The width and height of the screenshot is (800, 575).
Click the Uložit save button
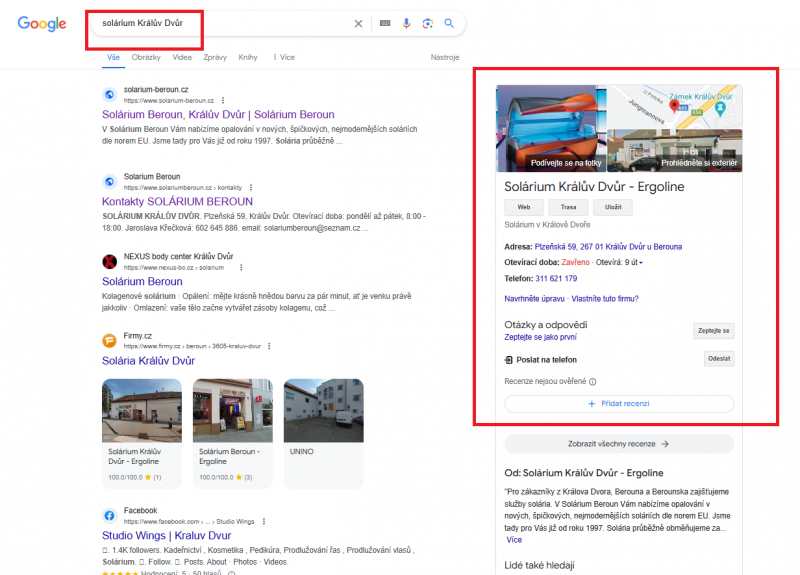(613, 207)
